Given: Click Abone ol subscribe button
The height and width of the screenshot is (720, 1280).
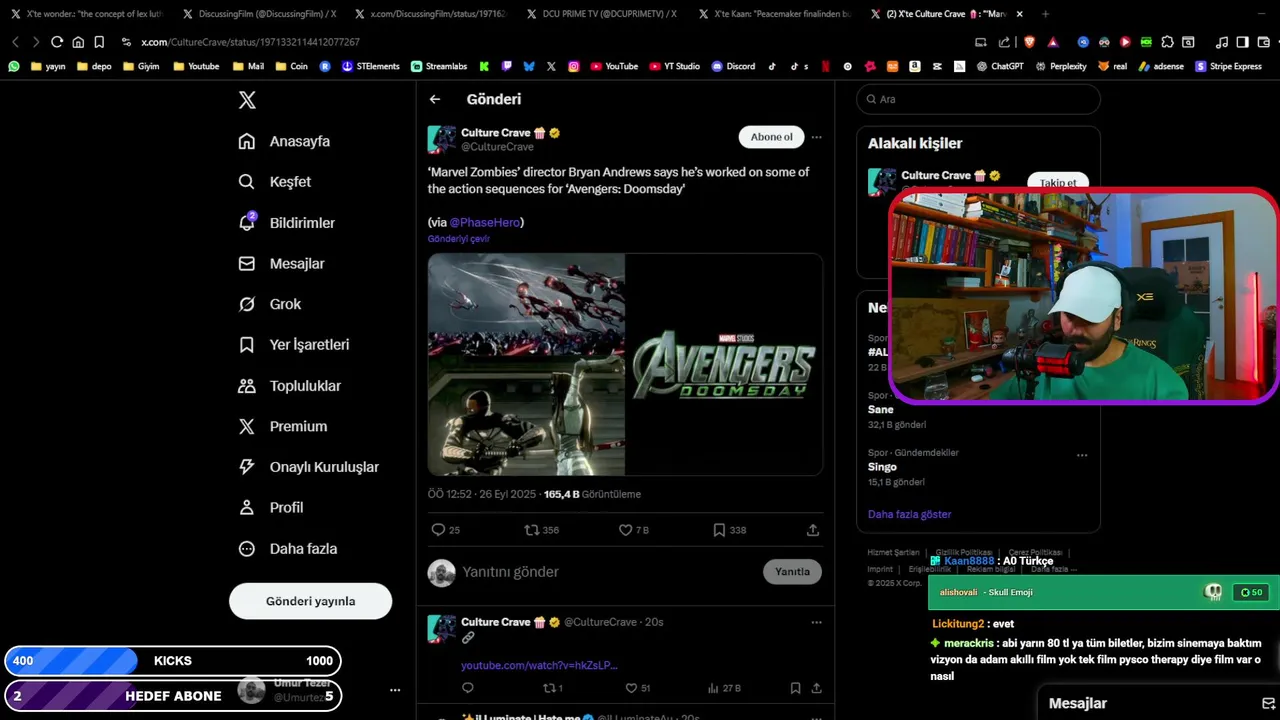Looking at the screenshot, I should (771, 137).
